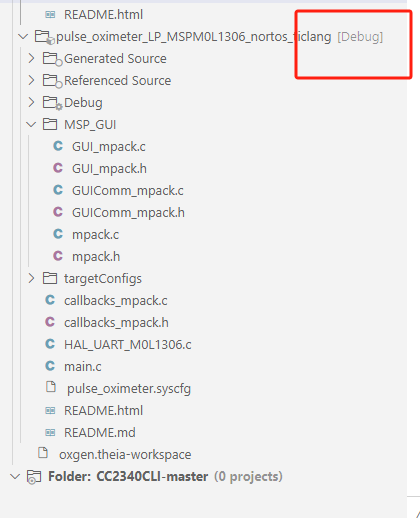Select the pulse_oximeter_LP_MSPM0L1306_nortos_ticlang project name
This screenshot has width=420, height=518.
tap(194, 37)
